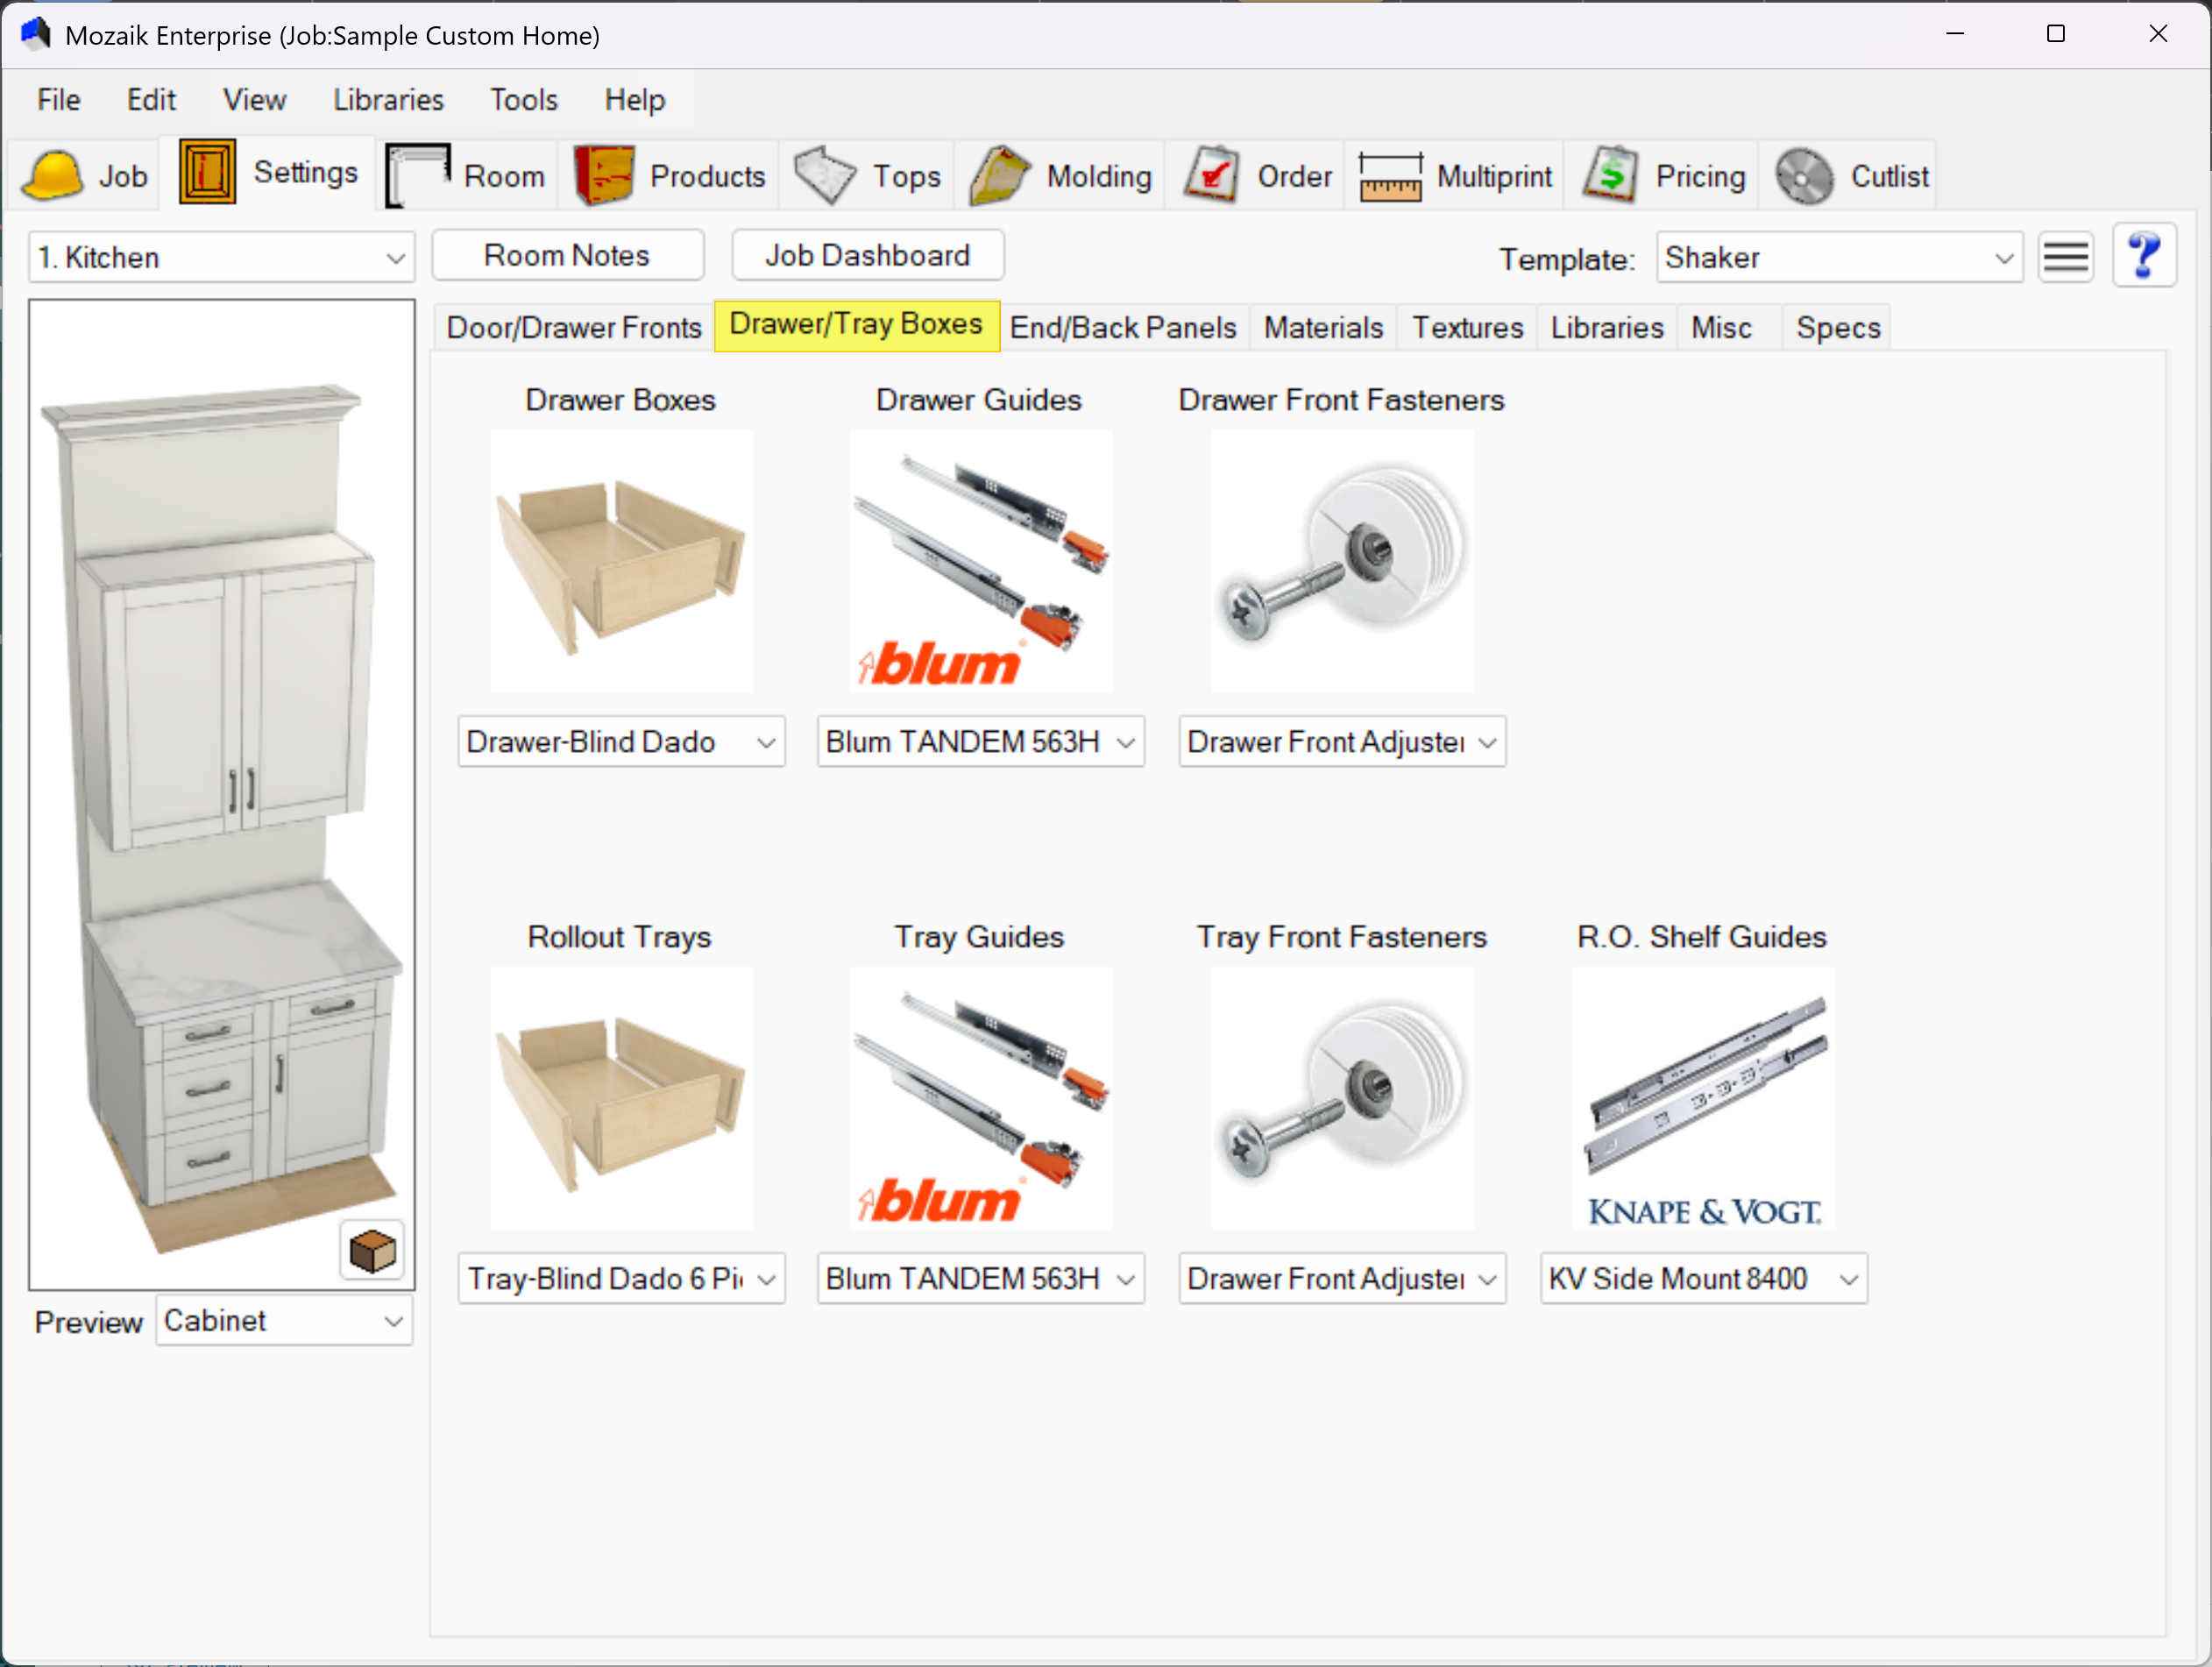This screenshot has width=2212, height=1667.
Task: Click the Room Notes button
Action: (x=567, y=256)
